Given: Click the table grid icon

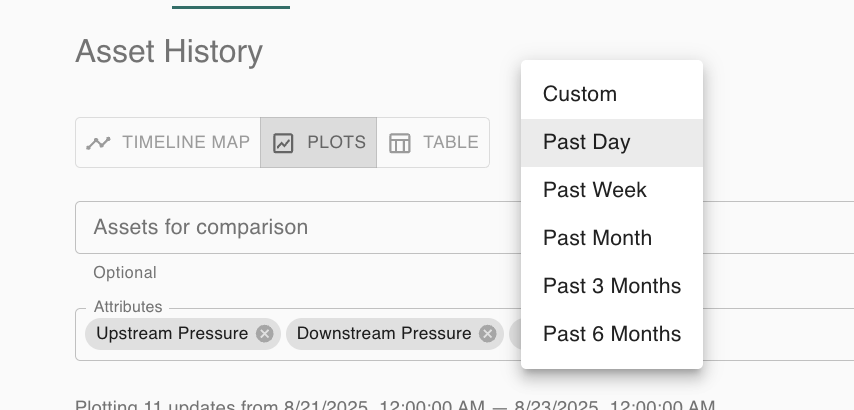Looking at the screenshot, I should (400, 143).
